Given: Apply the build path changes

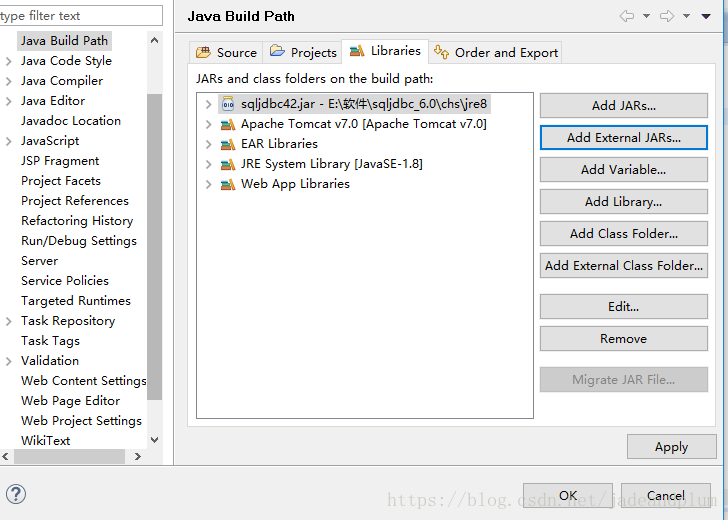Looking at the screenshot, I should click(x=671, y=447).
